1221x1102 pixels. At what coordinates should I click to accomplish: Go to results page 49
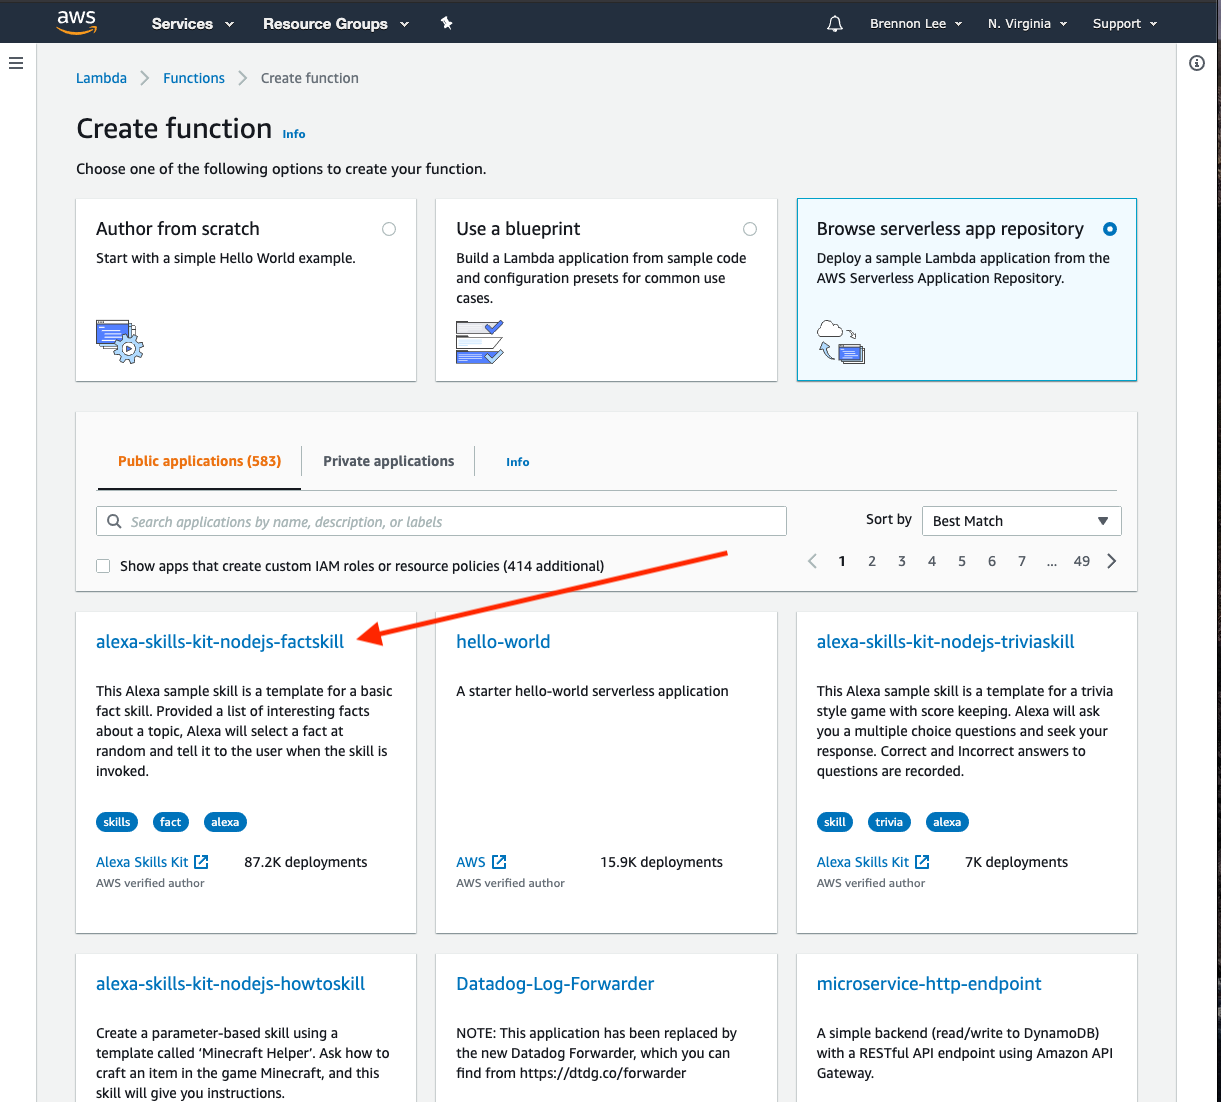[1082, 561]
